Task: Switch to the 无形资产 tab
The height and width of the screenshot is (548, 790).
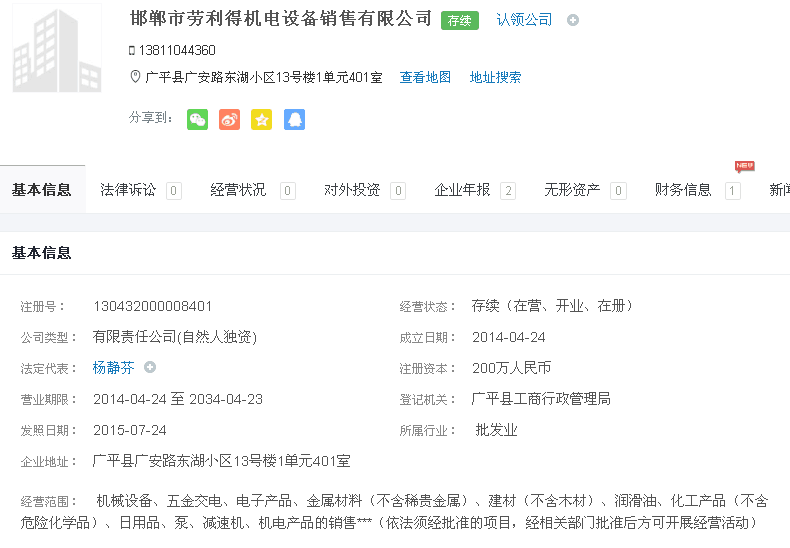Action: 572,190
